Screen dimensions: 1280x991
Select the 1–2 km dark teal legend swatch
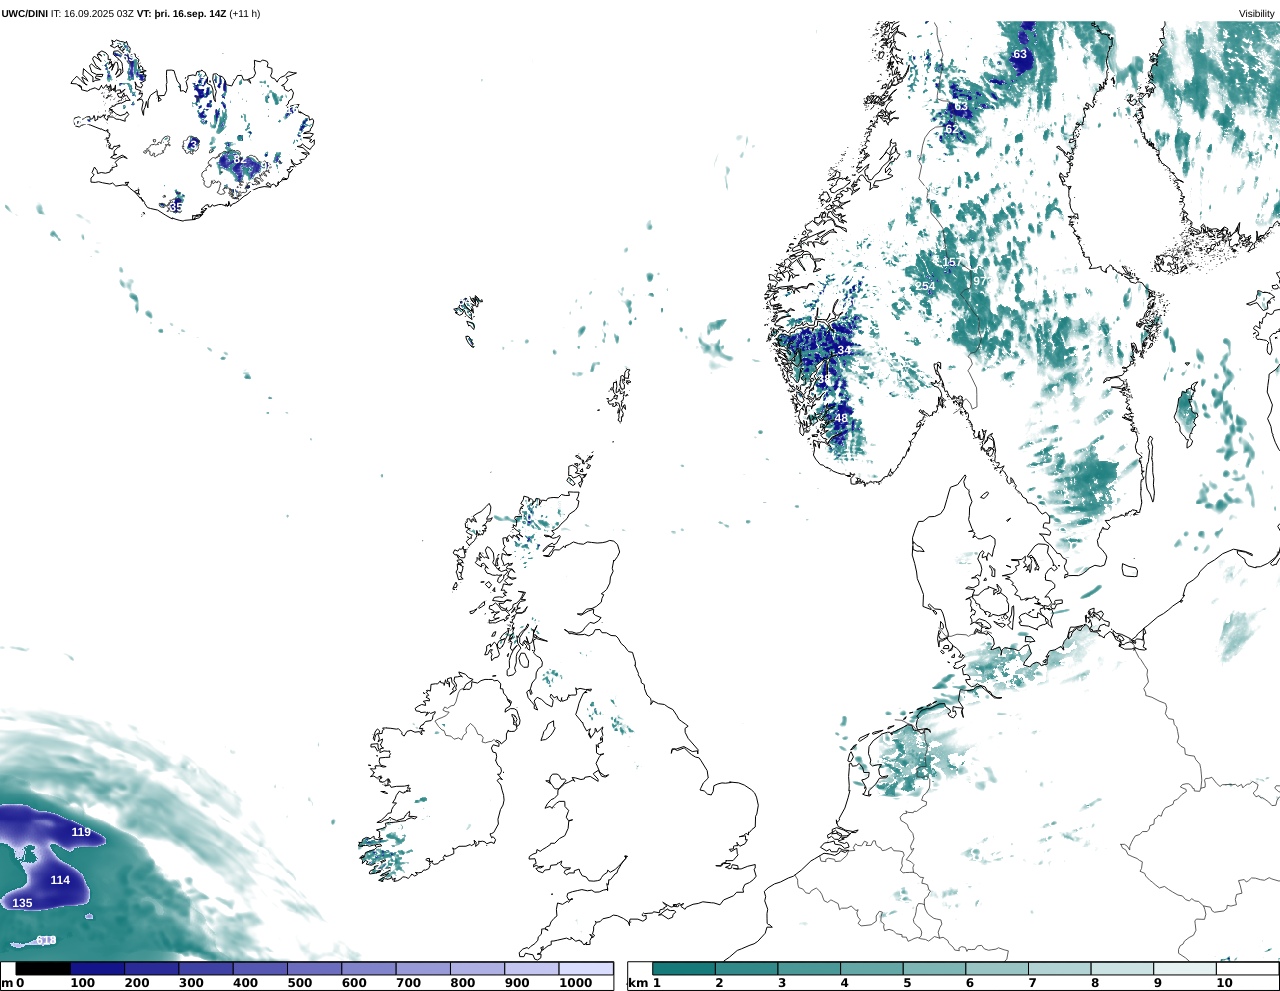click(x=684, y=968)
